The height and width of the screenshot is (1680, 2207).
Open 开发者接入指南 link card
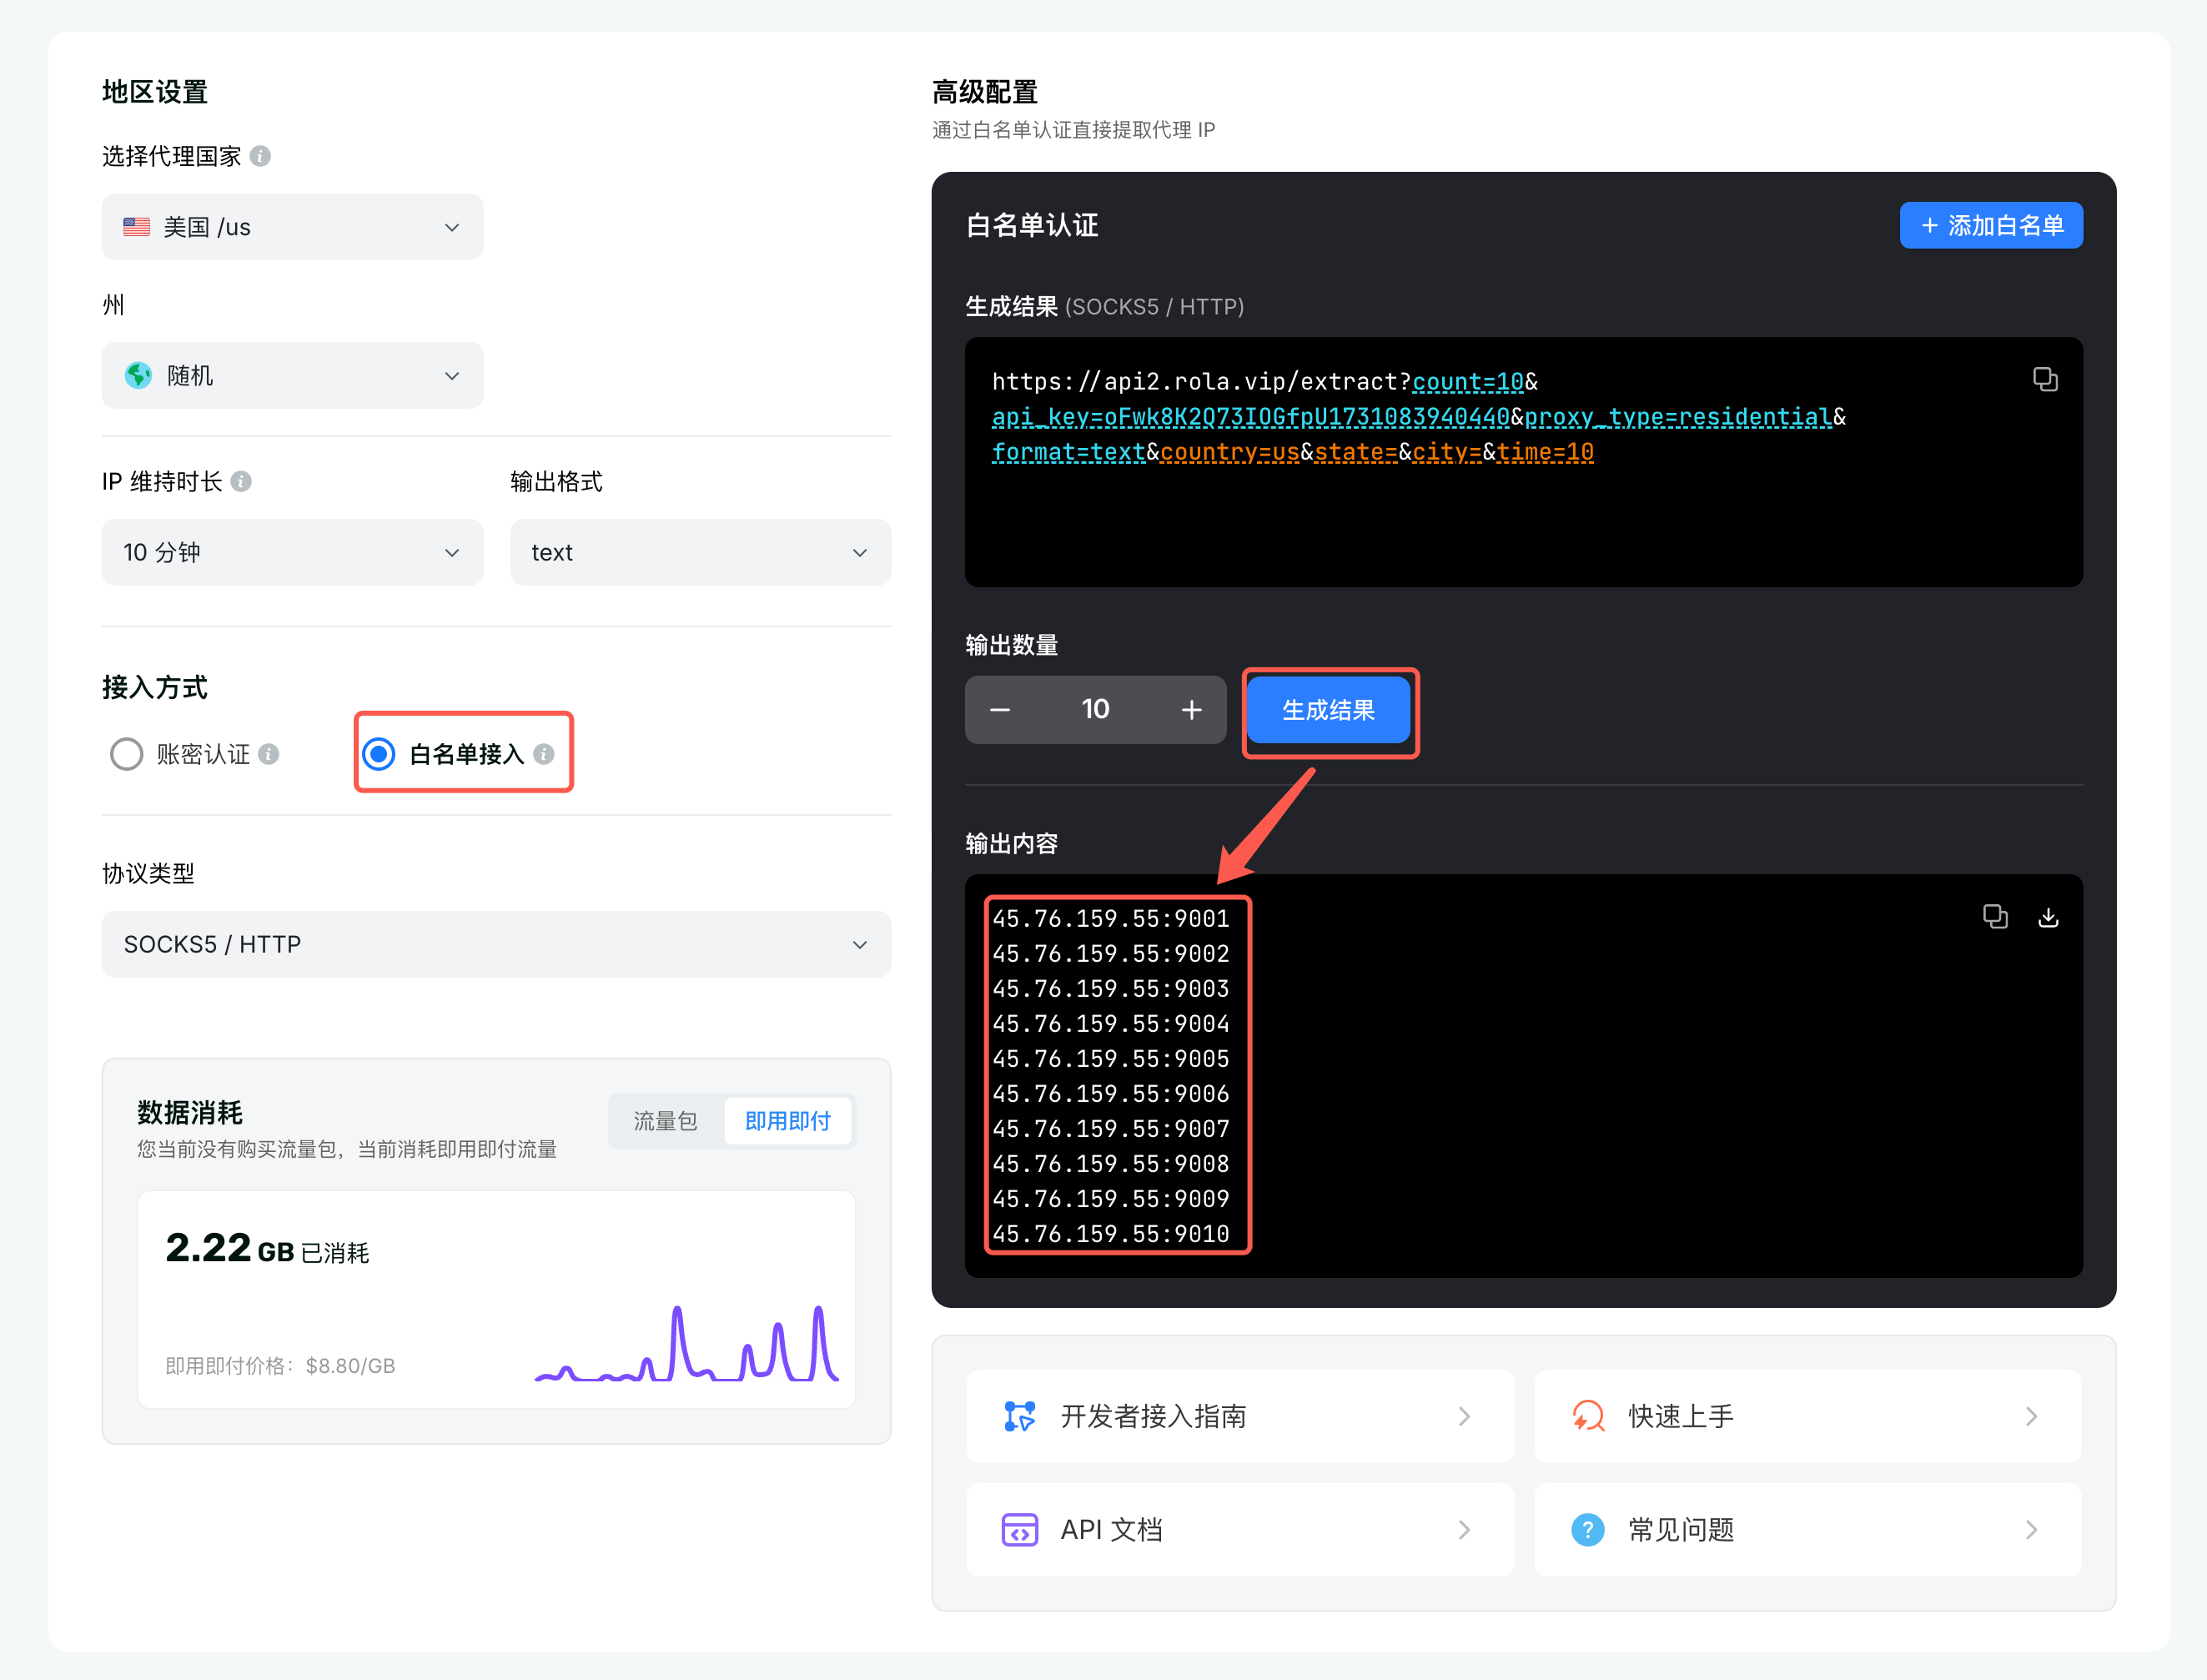[x=1239, y=1416]
